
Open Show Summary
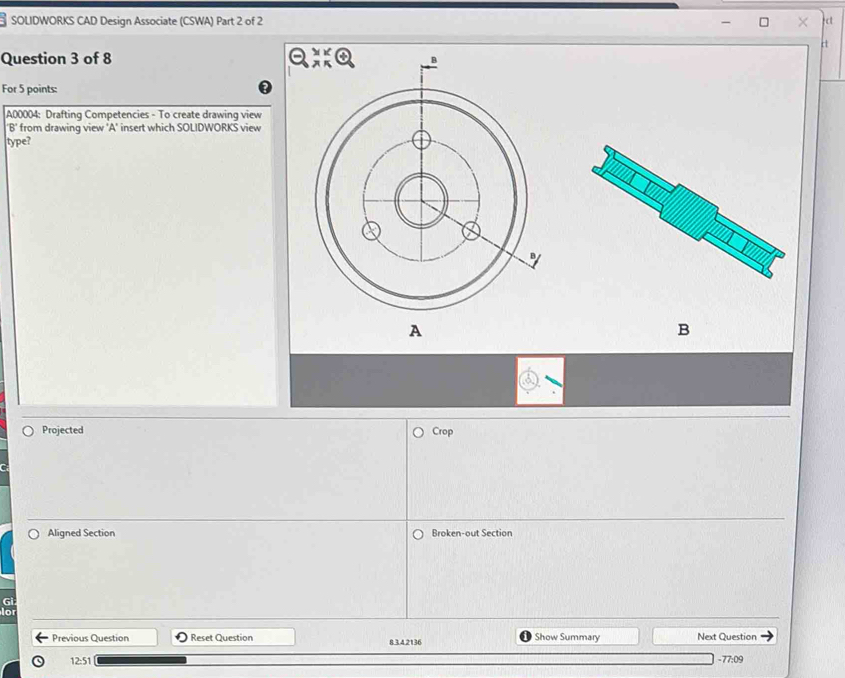pyautogui.click(x=577, y=637)
